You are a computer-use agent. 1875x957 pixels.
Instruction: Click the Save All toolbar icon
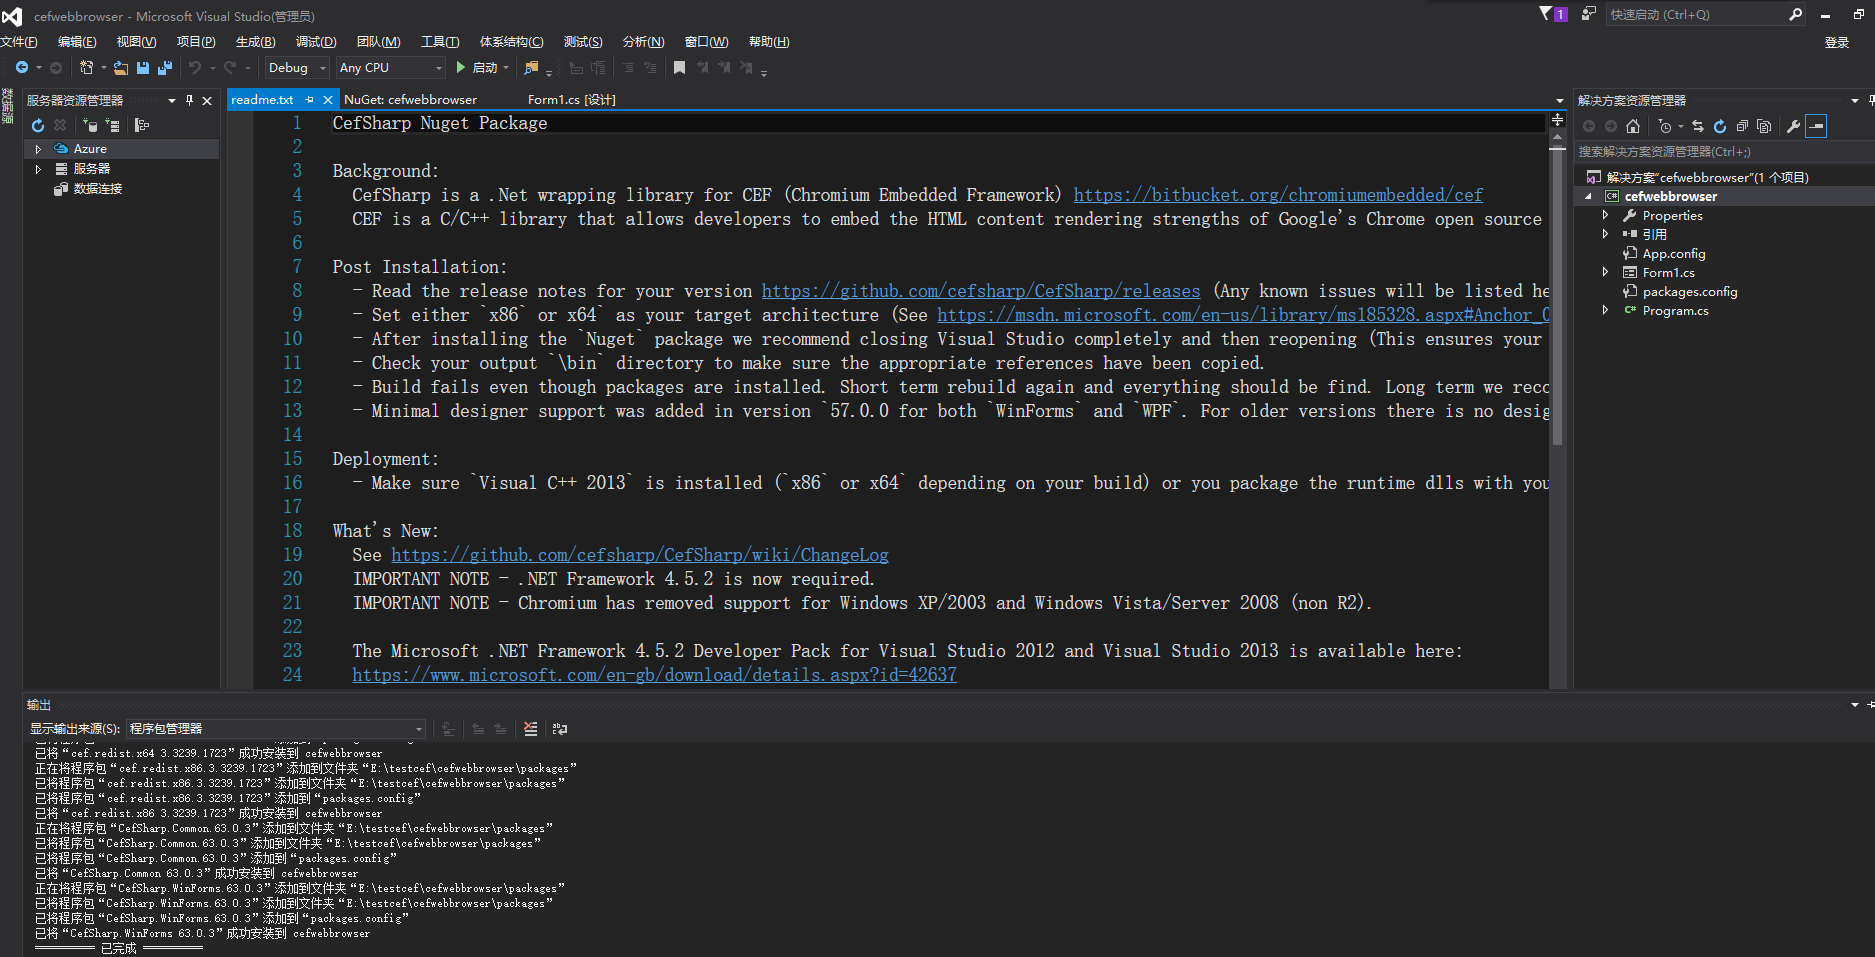click(x=165, y=68)
